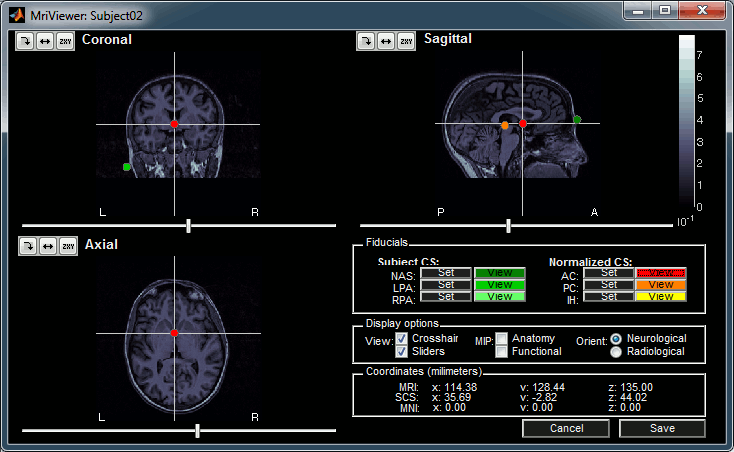Click the red fiducial marker in Axial view
The height and width of the screenshot is (452, 734).
click(x=174, y=331)
